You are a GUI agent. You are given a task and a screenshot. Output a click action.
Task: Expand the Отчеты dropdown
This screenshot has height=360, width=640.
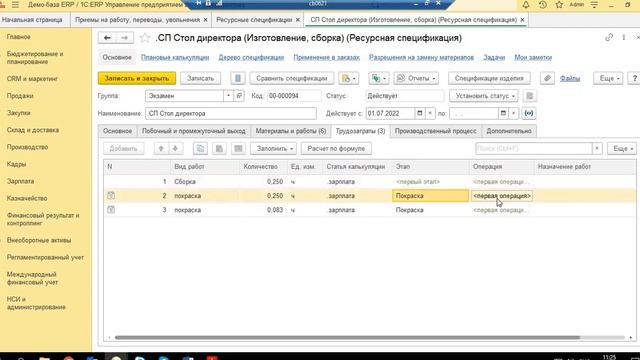[x=416, y=78]
